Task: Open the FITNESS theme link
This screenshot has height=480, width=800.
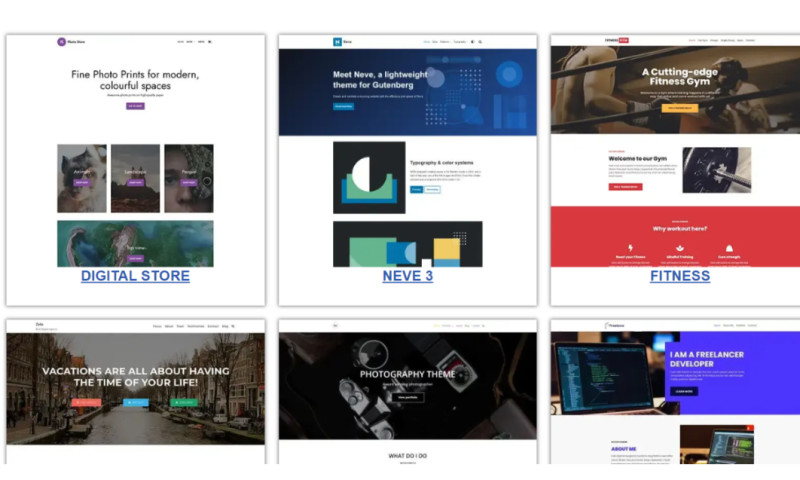Action: pos(680,276)
